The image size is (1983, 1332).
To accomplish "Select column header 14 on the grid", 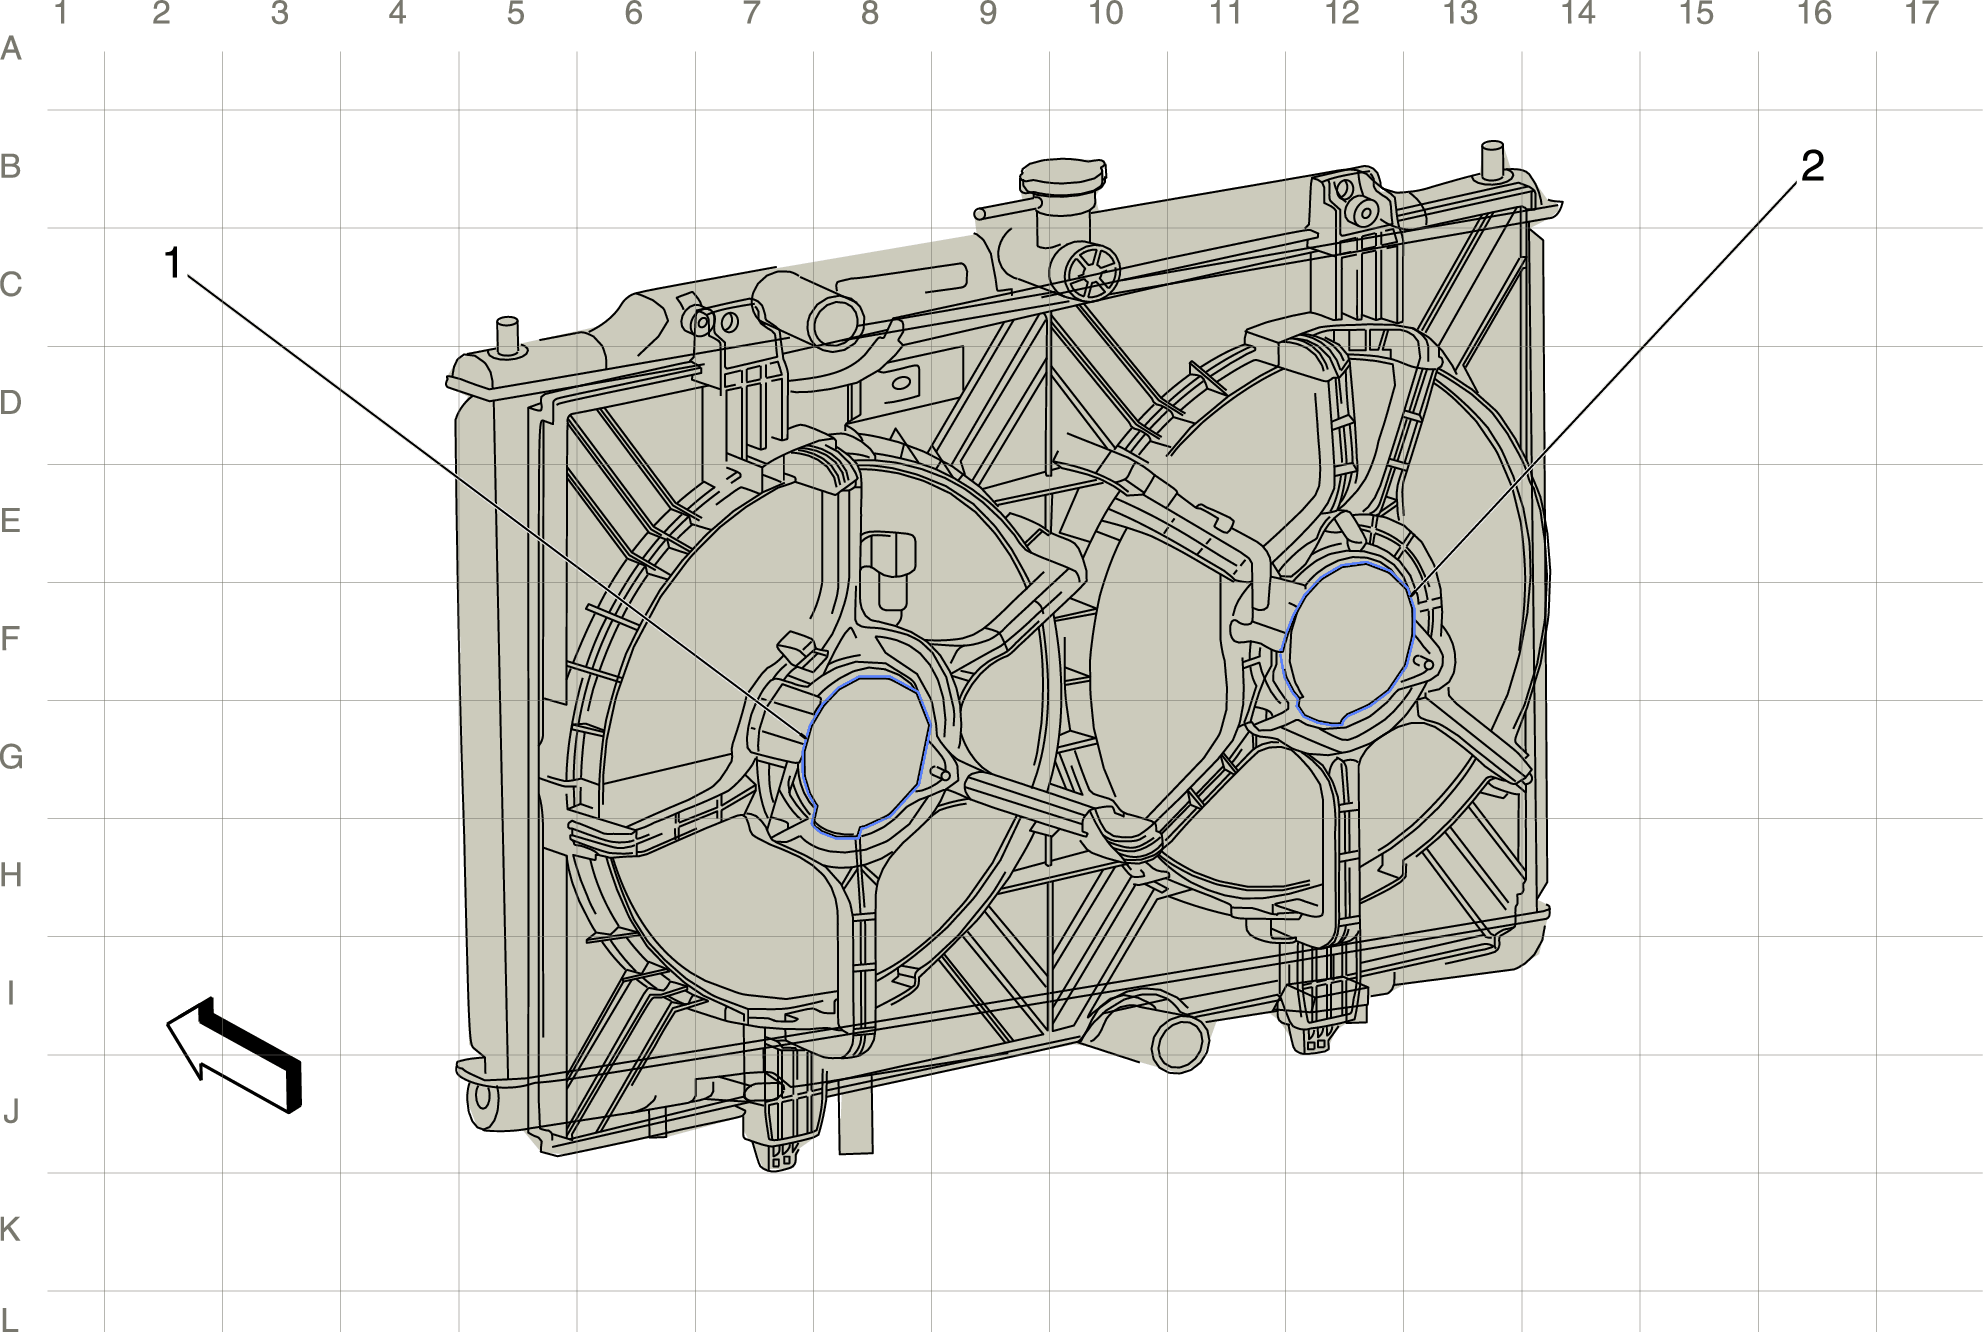I will click(1578, 14).
